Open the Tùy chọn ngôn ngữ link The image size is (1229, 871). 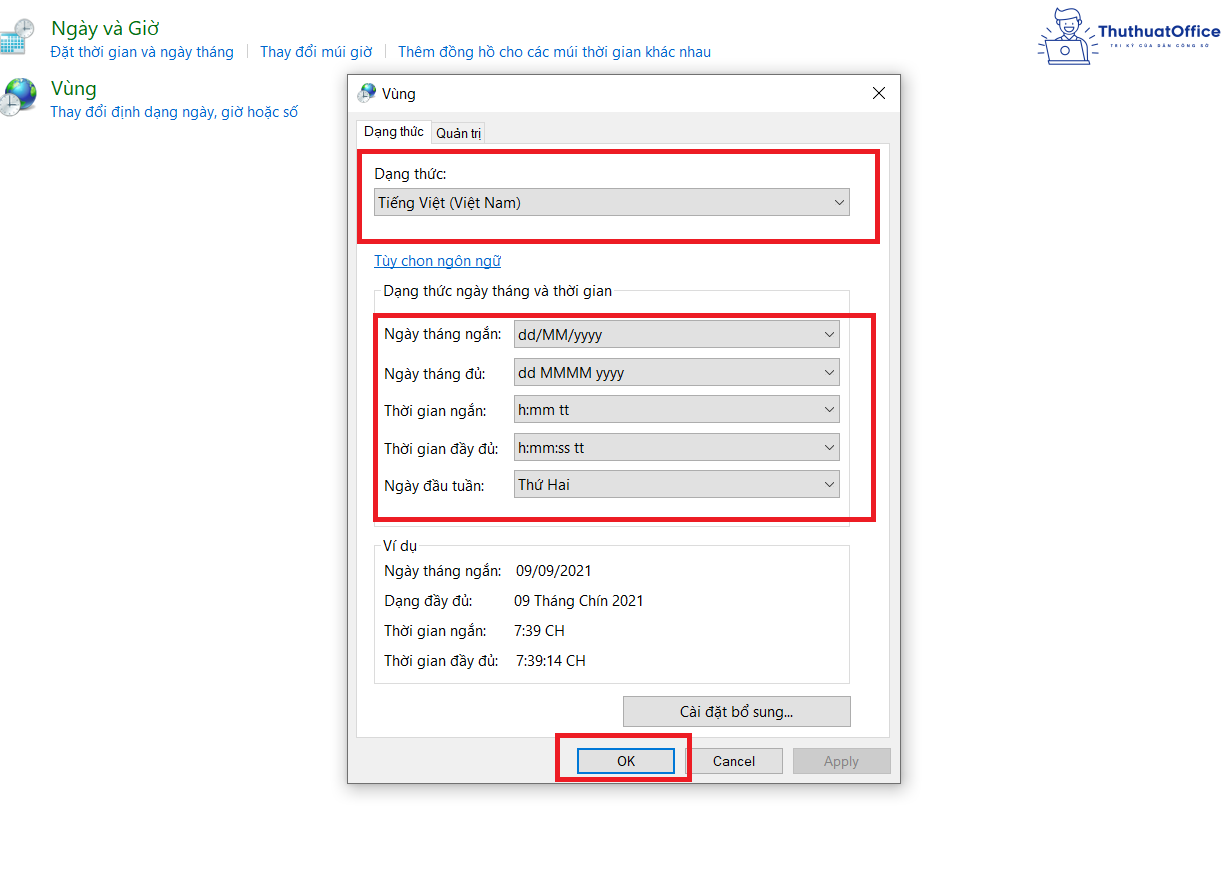click(x=437, y=260)
